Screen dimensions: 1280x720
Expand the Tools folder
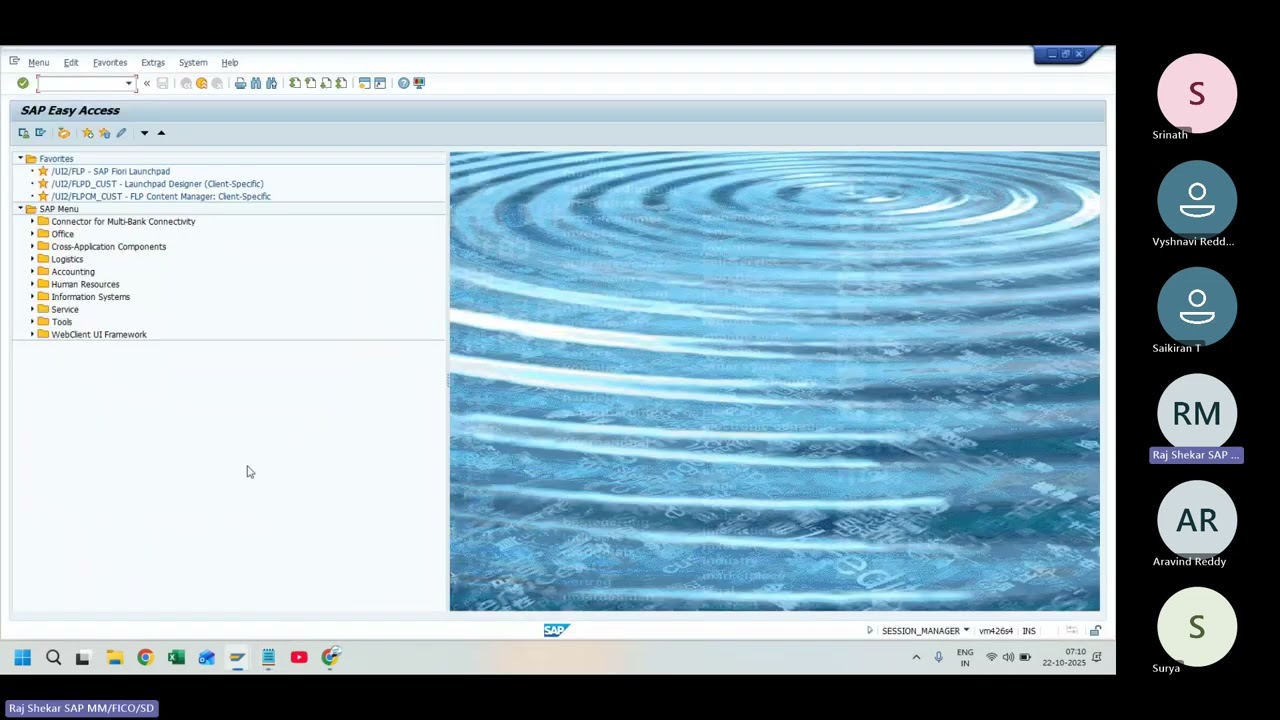tap(32, 322)
